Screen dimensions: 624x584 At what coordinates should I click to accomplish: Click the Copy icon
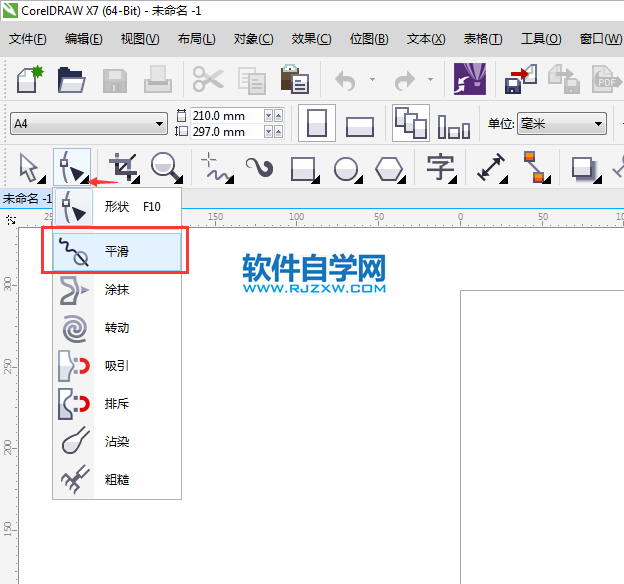(x=252, y=81)
